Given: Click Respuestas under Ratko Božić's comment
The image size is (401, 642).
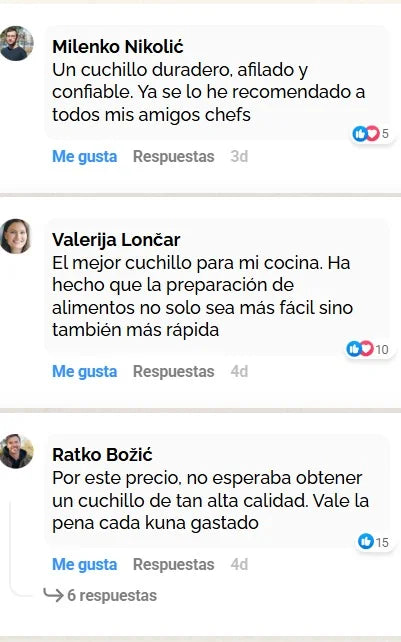Looking at the screenshot, I should coord(173,564).
